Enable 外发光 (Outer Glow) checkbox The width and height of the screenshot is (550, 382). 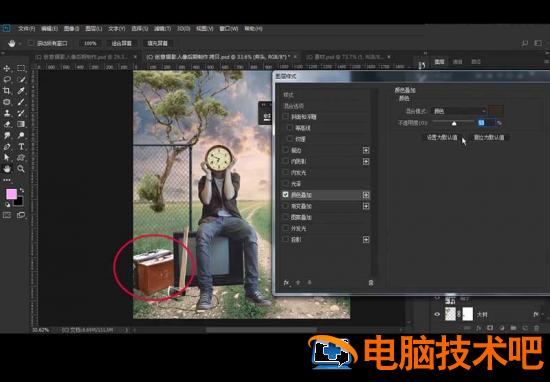coord(286,228)
